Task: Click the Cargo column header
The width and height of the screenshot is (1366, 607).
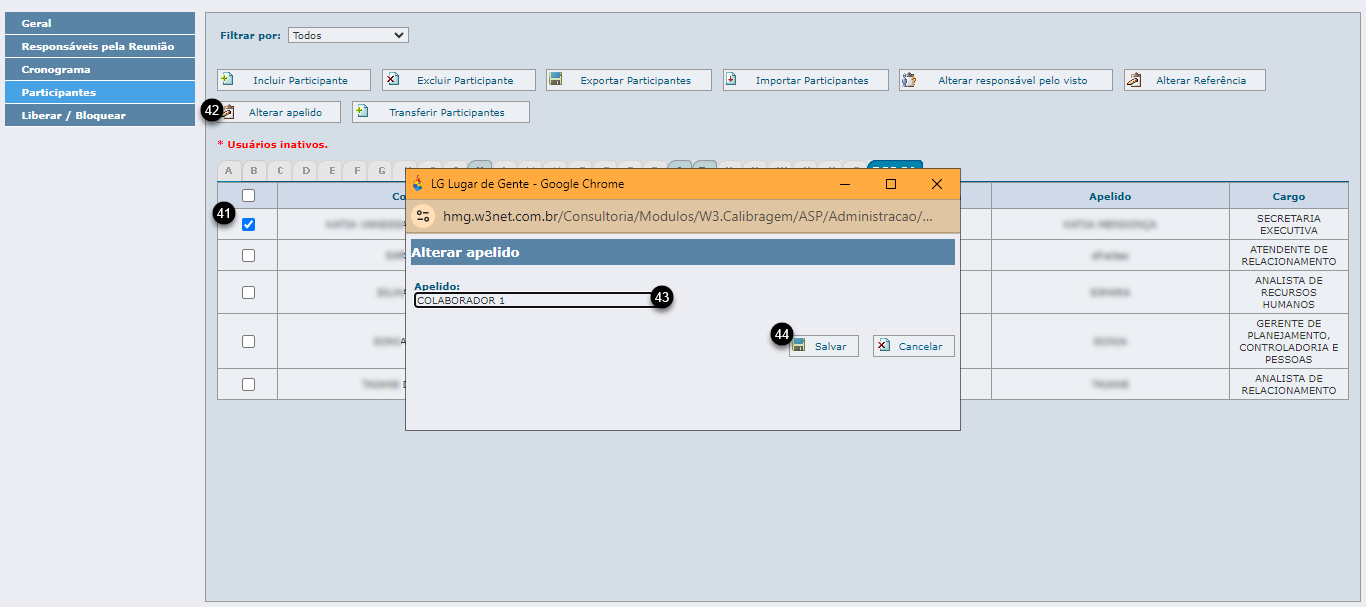Action: click(1289, 196)
